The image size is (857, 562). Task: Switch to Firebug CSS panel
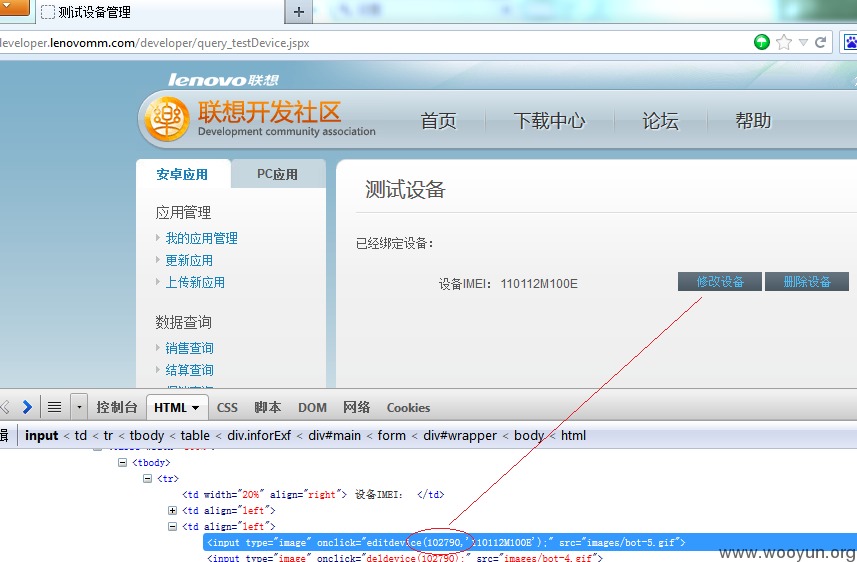(227, 408)
